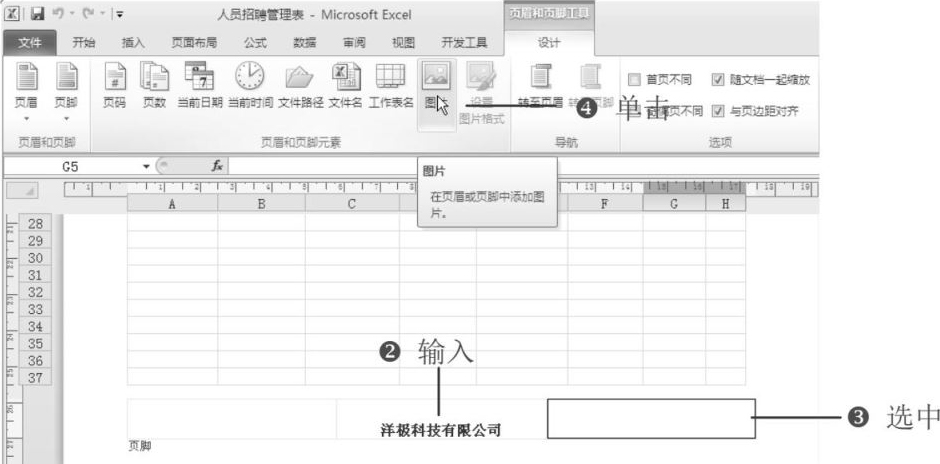Select row 28 header

tap(35, 224)
